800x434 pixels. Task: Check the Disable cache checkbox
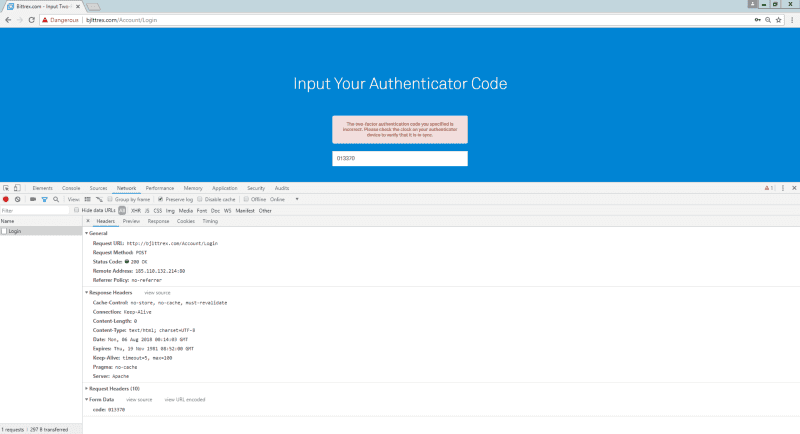point(199,199)
